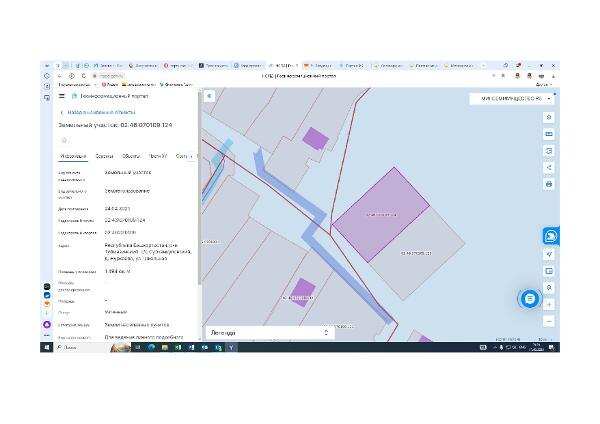Open browser history clock icon in the sidebar
Image resolution: width=600 pixels, height=424 pixels.
(x=47, y=76)
